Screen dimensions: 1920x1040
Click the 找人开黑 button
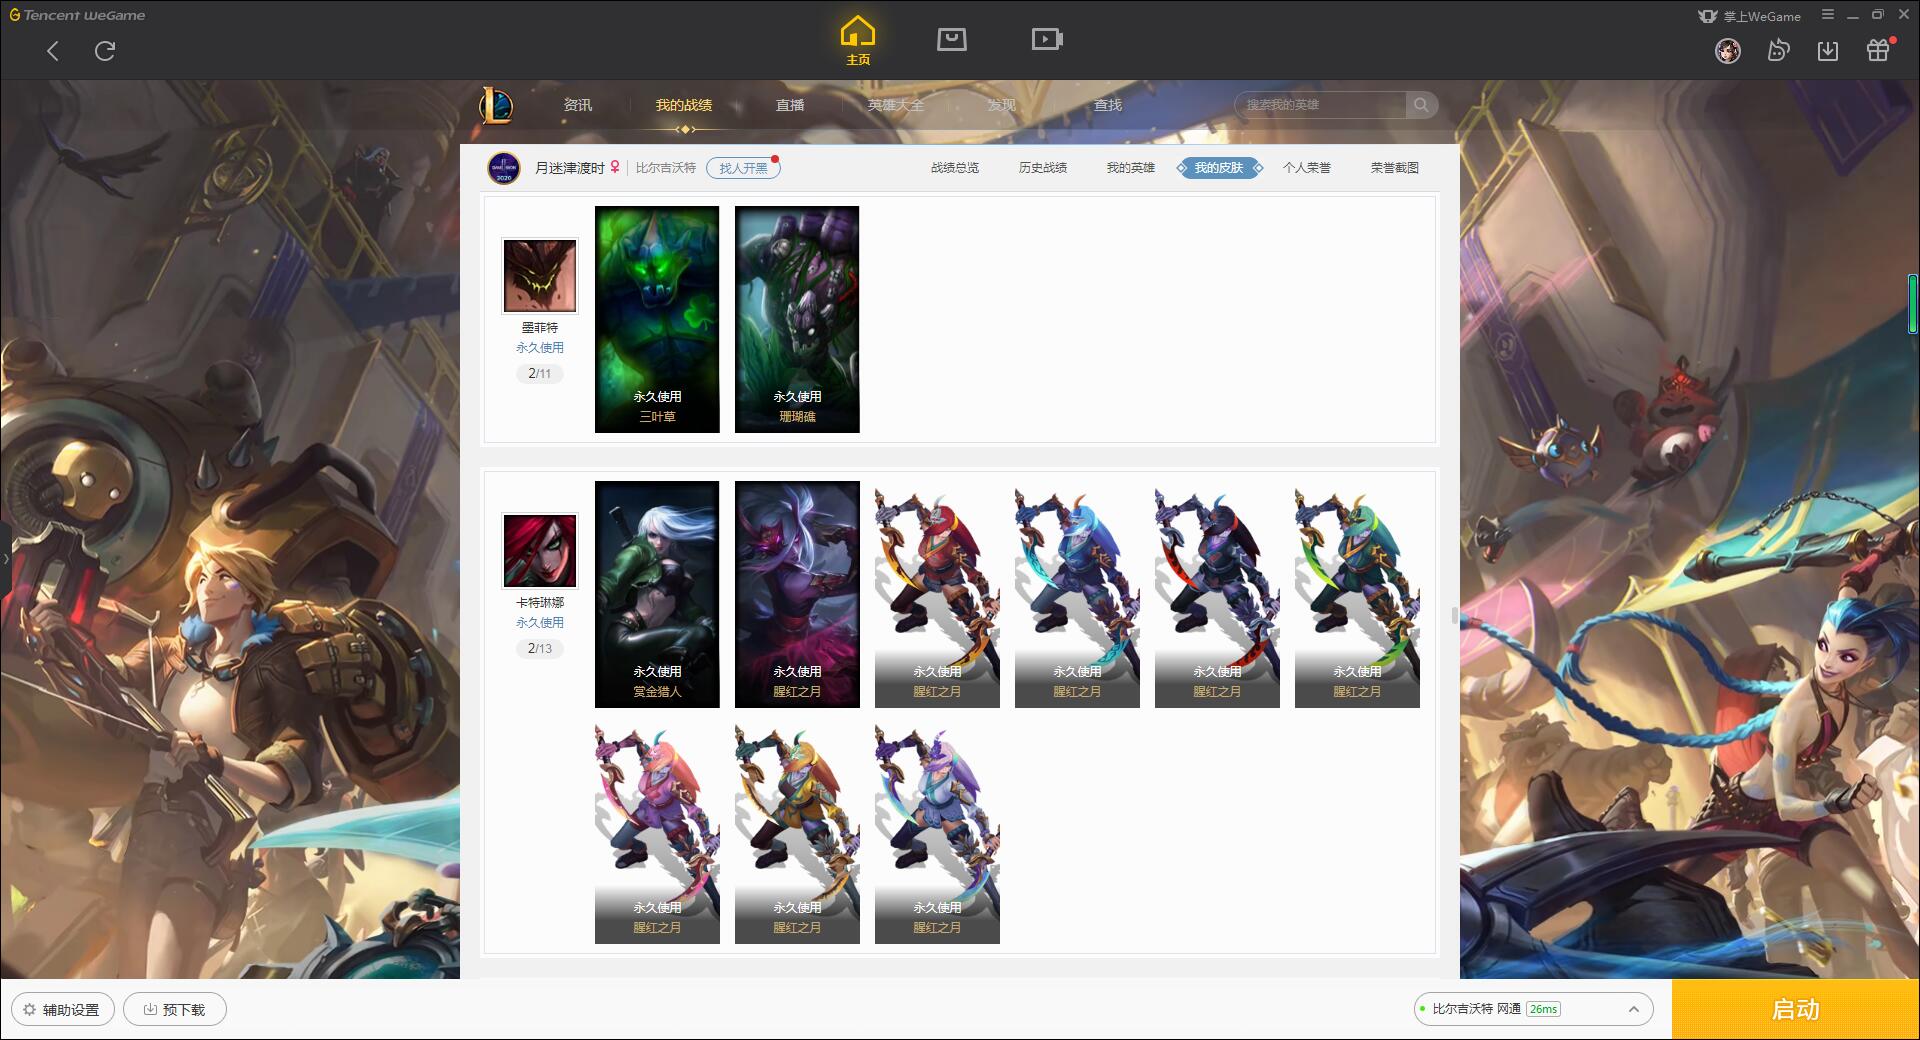pos(743,168)
